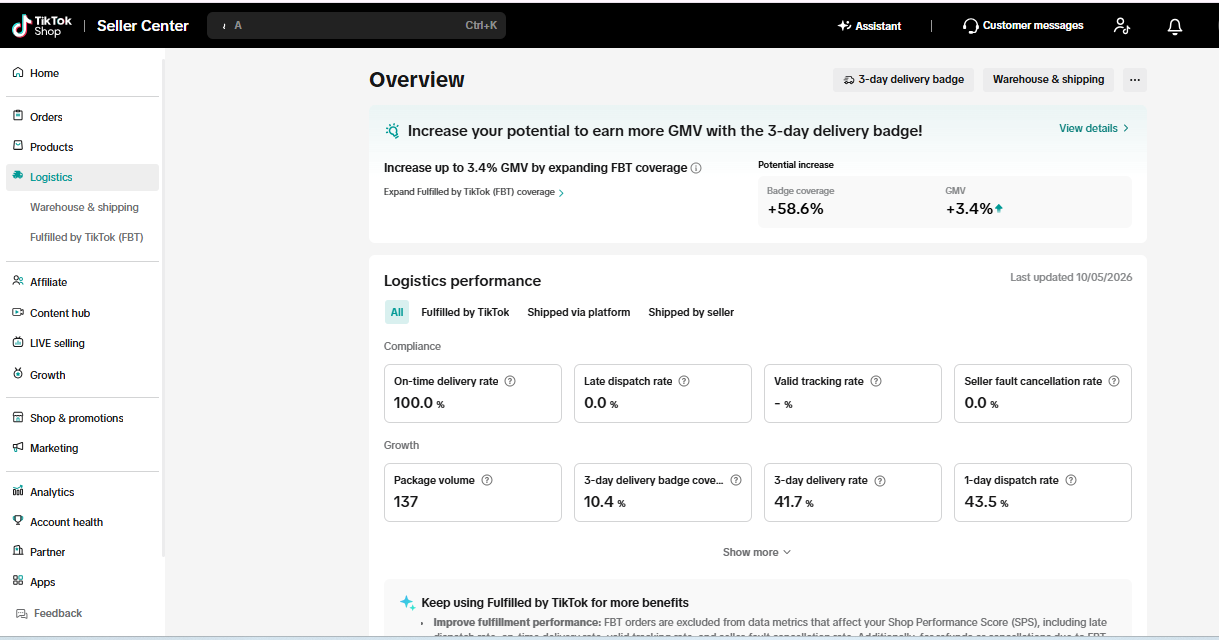Switch to Shipped via platform tab
Image resolution: width=1219 pixels, height=640 pixels.
(x=579, y=312)
